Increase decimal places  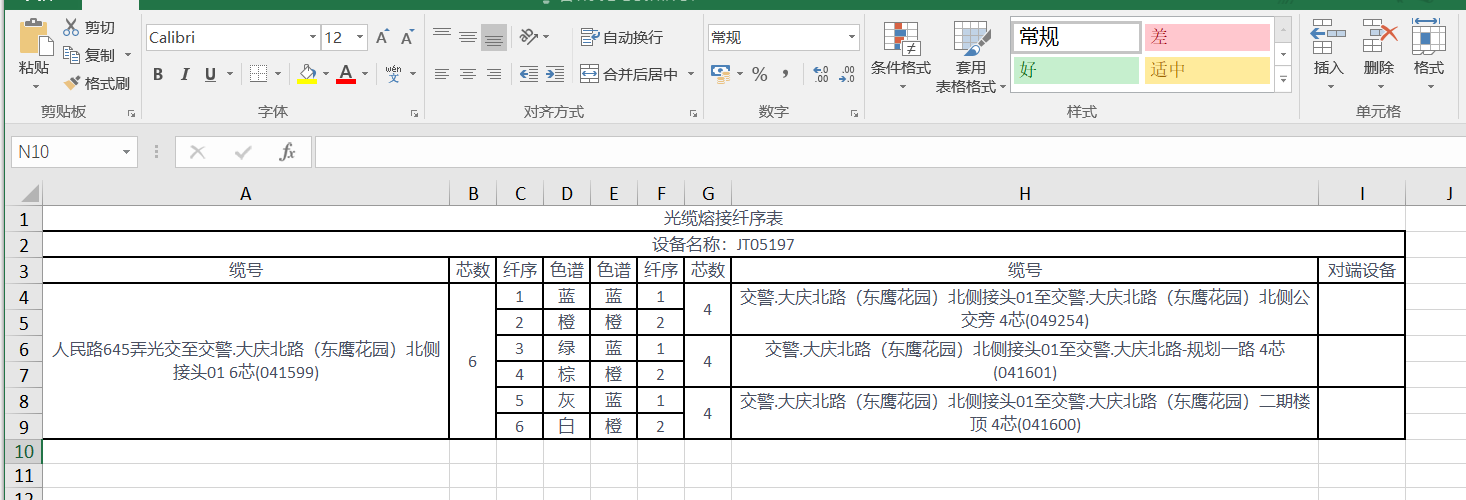(x=821, y=74)
